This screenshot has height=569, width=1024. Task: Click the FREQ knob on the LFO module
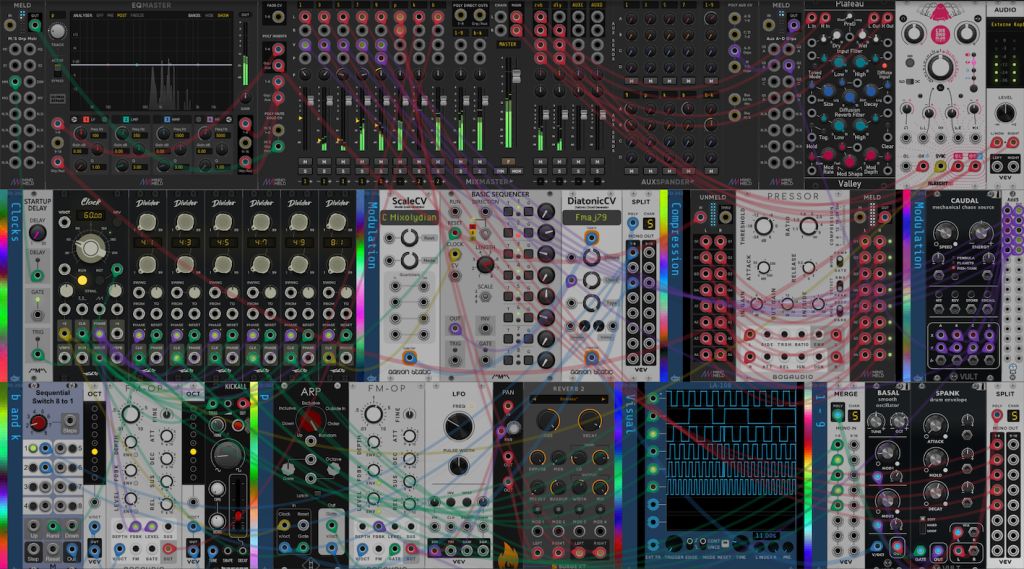pyautogui.click(x=458, y=426)
